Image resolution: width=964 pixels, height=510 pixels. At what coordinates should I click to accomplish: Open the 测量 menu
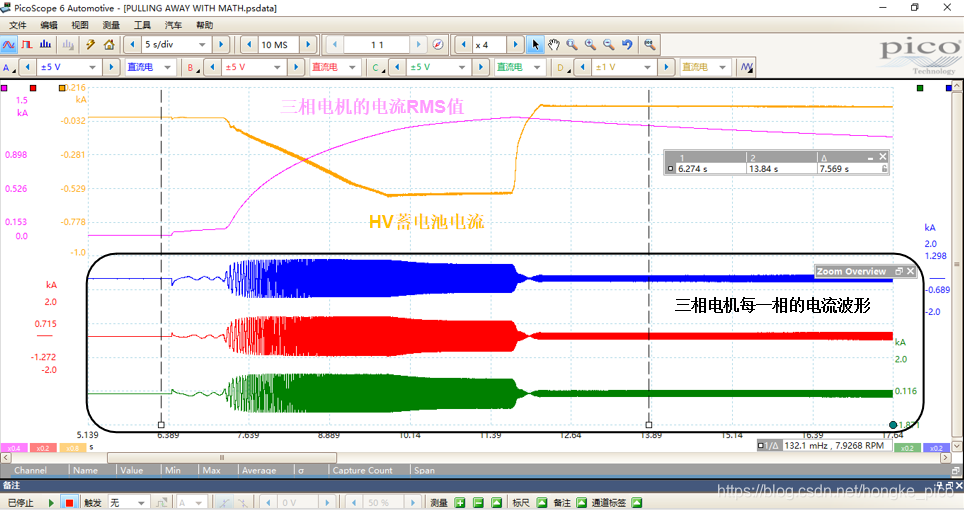[x=111, y=25]
